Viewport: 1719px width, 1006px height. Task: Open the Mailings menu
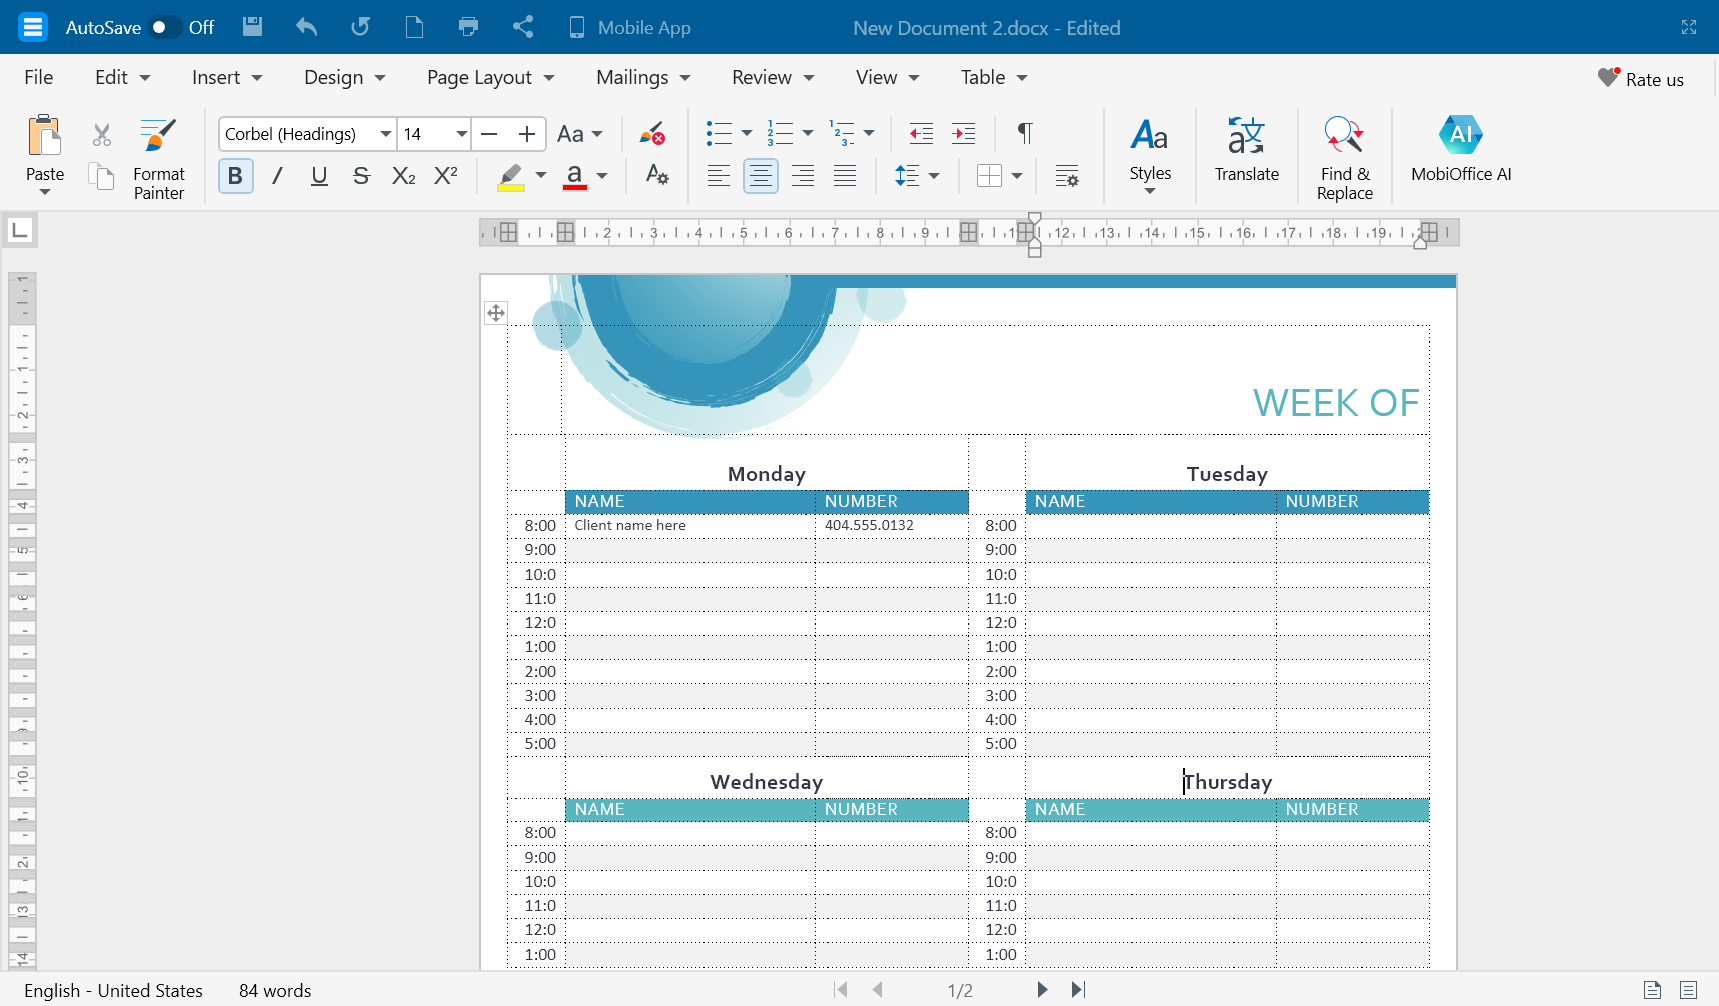642,78
